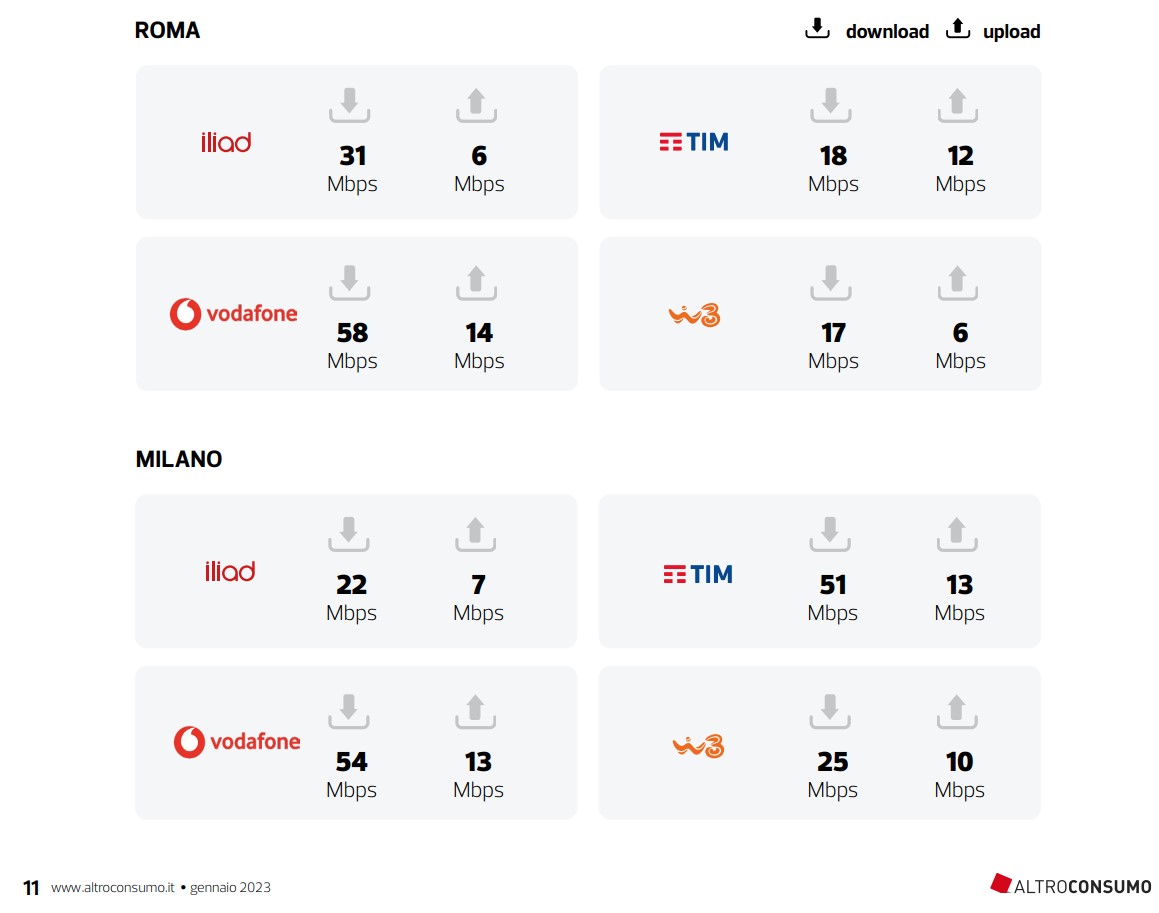Viewport: 1159px width, 913px height.
Task: Click the Iliad logo under Roma
Action: (226, 142)
